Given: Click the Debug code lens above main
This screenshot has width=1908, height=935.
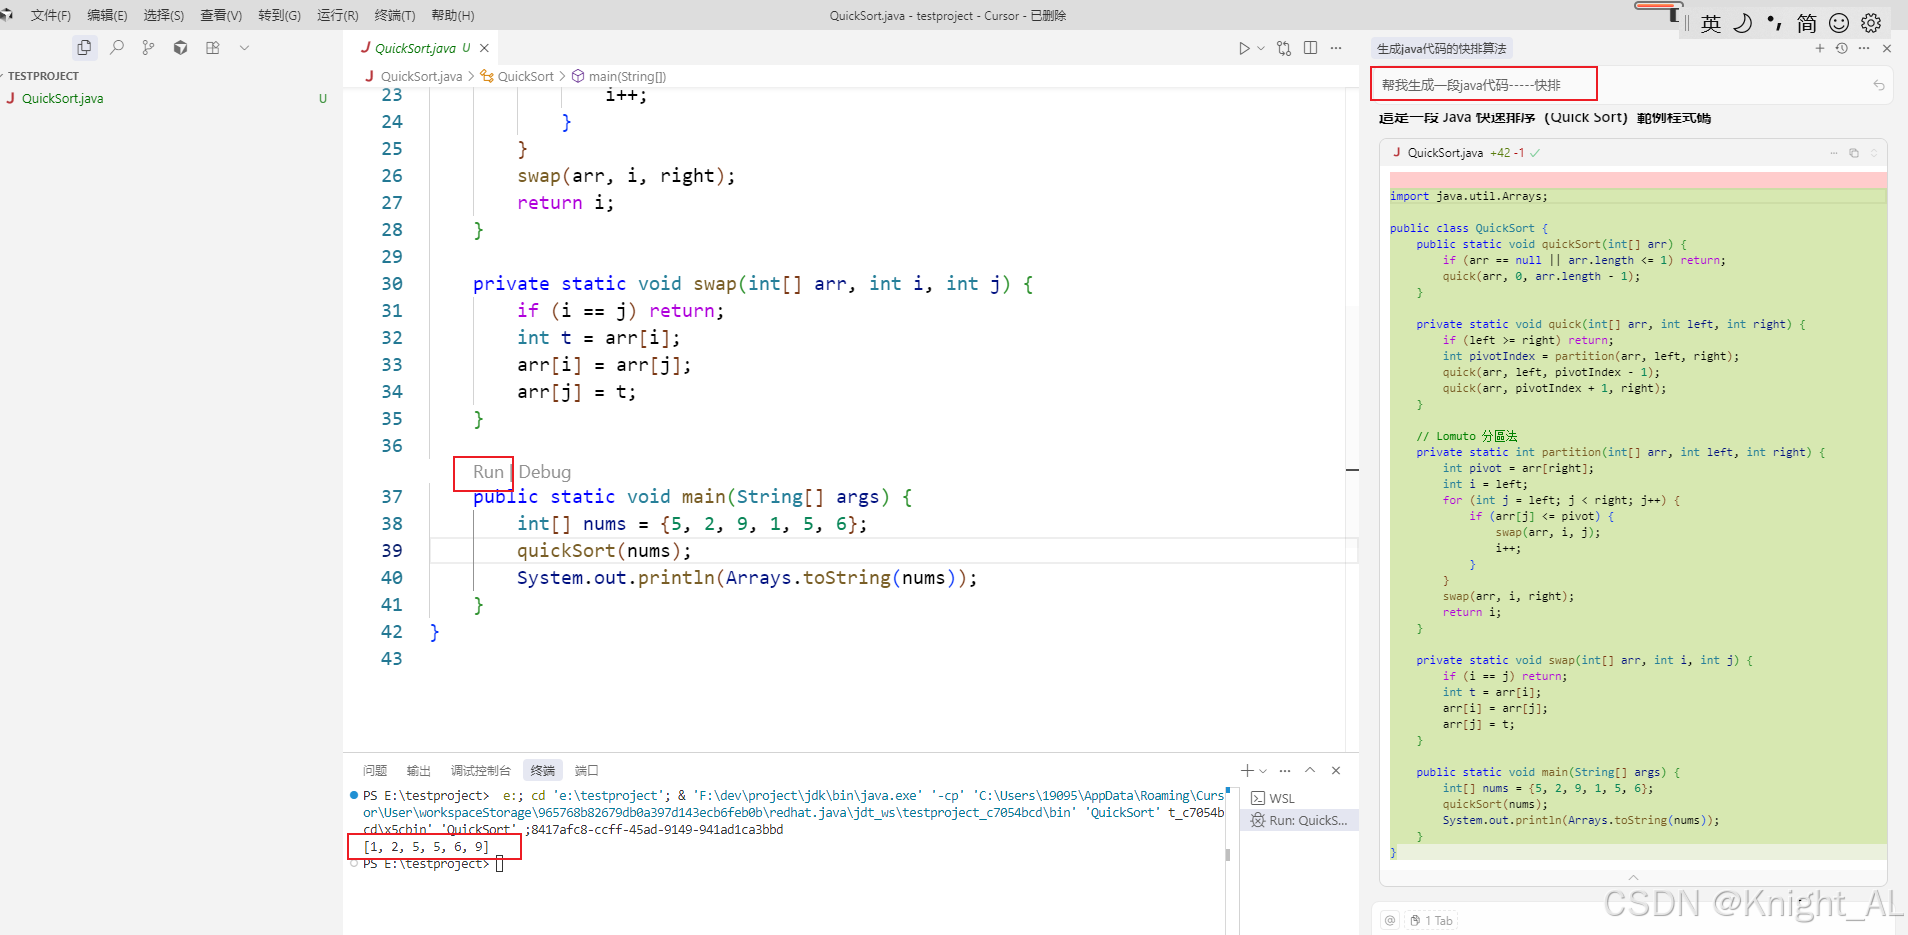Looking at the screenshot, I should (x=545, y=472).
